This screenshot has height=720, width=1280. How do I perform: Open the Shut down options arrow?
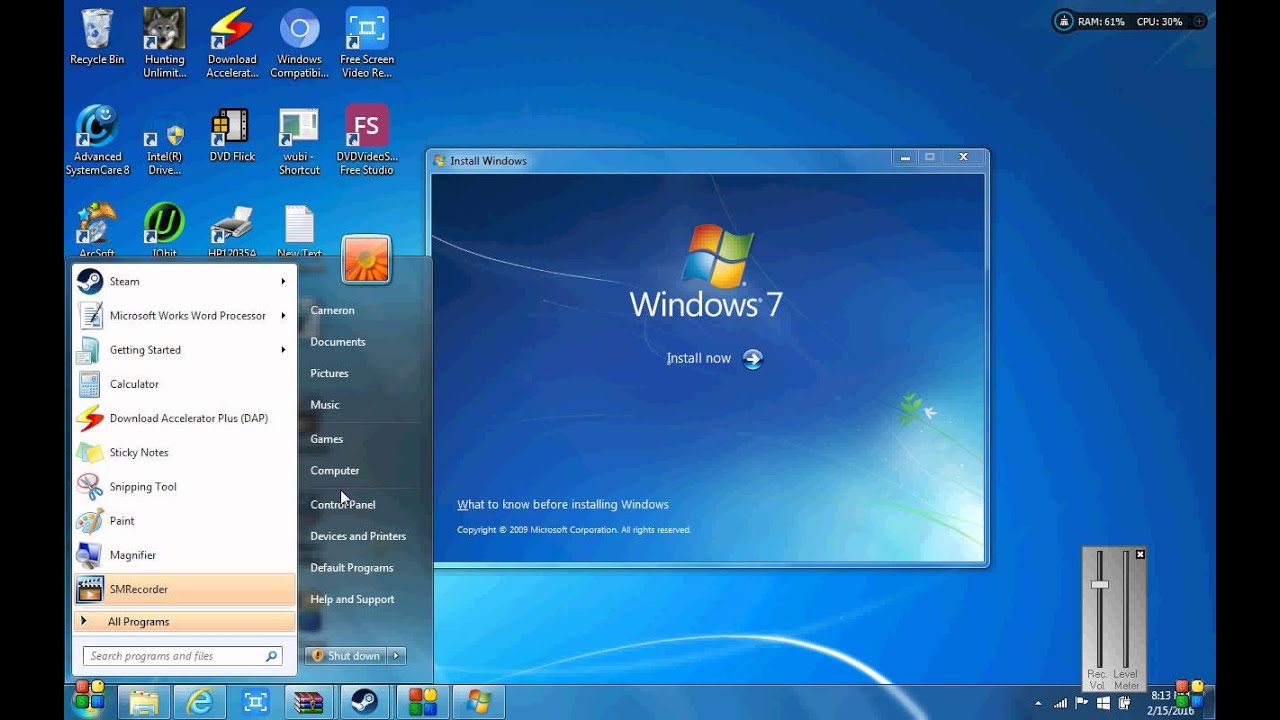[x=396, y=656]
